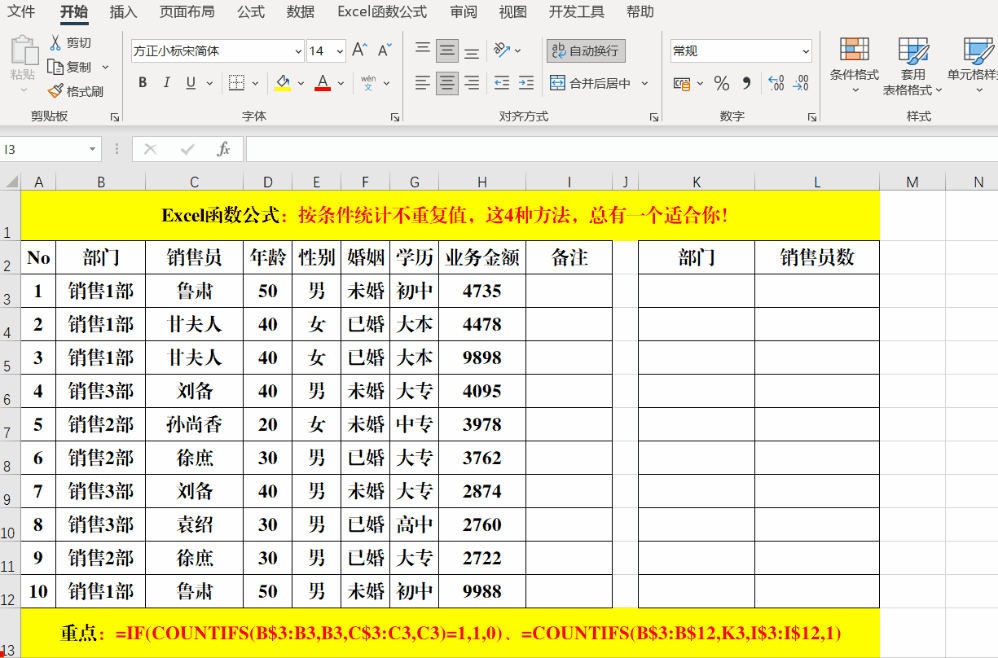
Task: Click accounting number format icon
Action: (x=682, y=83)
